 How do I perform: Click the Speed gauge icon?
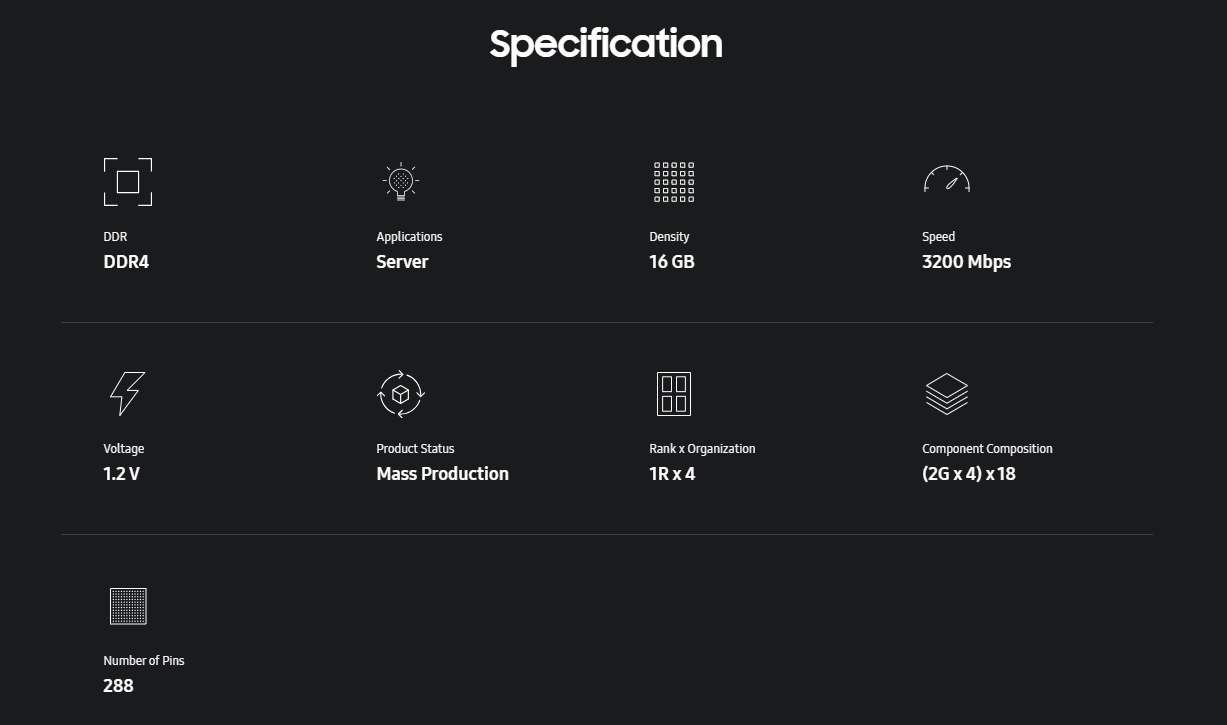pos(947,179)
